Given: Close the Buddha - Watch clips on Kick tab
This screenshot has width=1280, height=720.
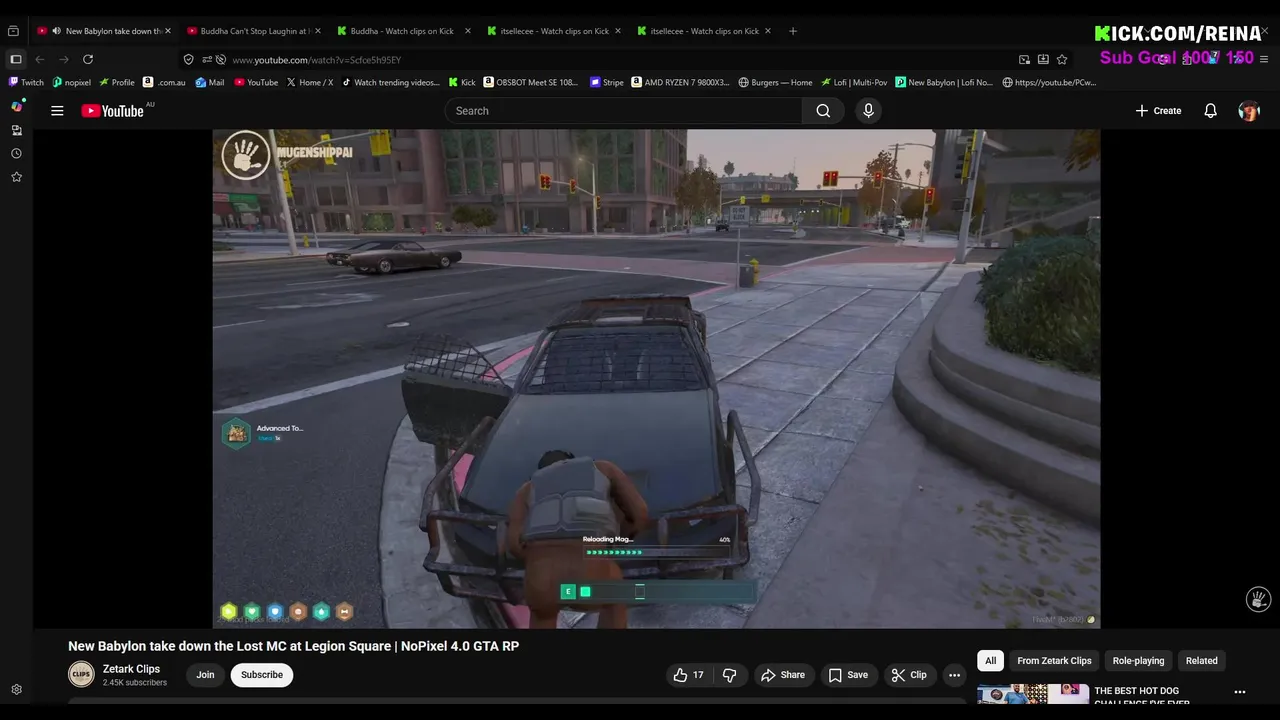Looking at the screenshot, I should pos(467,31).
